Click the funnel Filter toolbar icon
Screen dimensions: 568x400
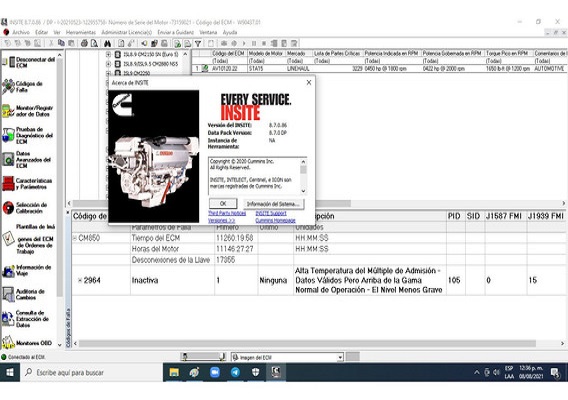pos(198,44)
